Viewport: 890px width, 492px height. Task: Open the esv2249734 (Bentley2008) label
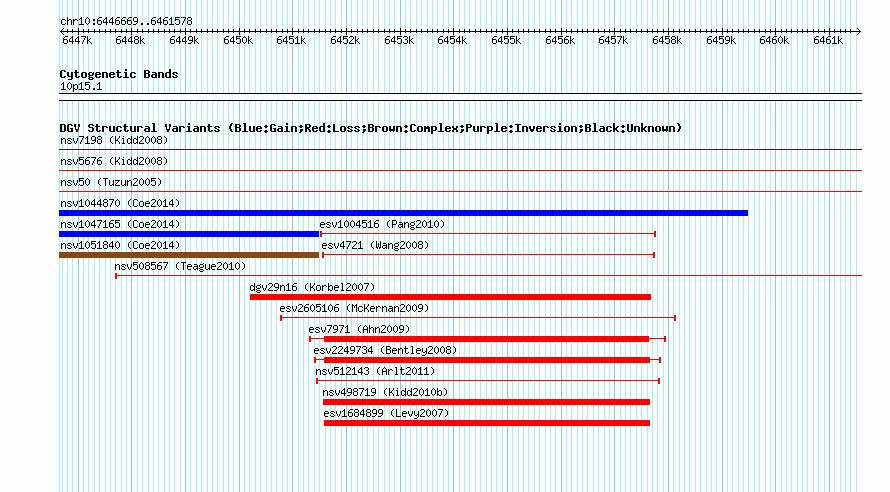pyautogui.click(x=385, y=350)
